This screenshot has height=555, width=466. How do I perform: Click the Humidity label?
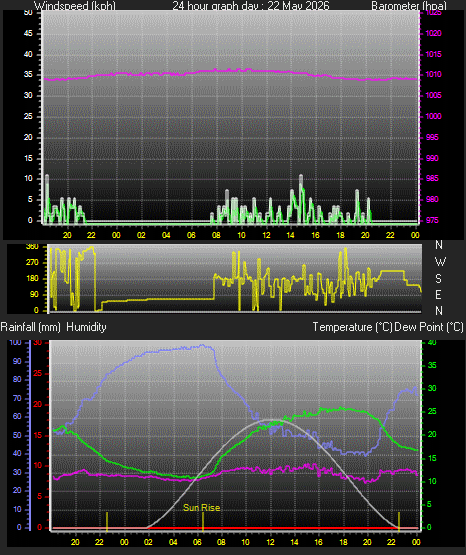(x=86, y=327)
